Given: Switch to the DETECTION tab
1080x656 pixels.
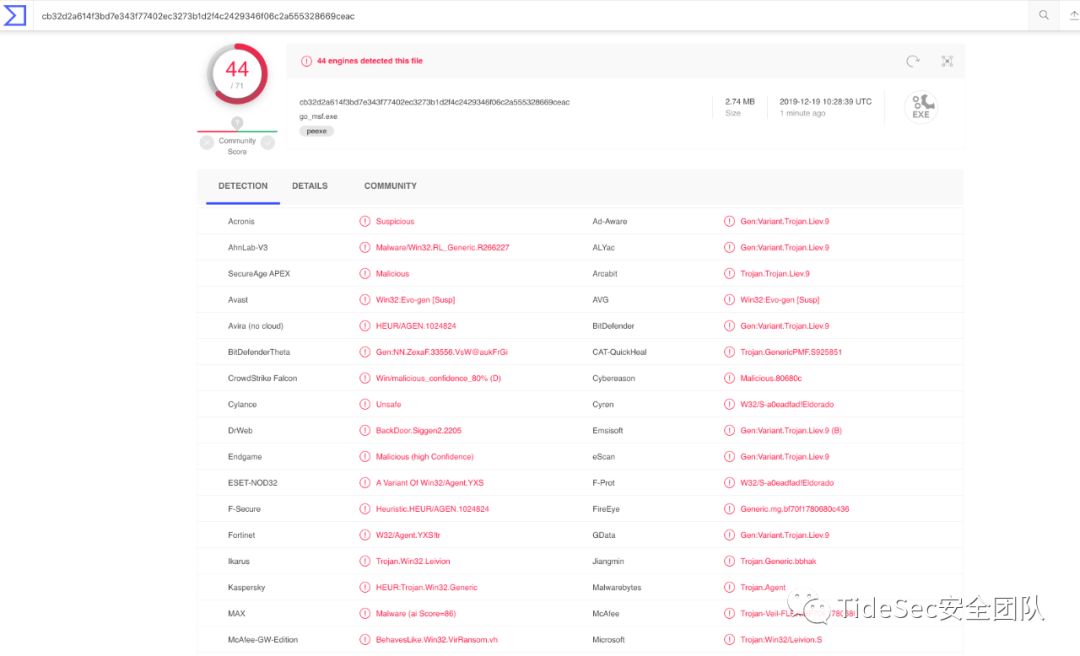Looking at the screenshot, I should coord(242,186).
